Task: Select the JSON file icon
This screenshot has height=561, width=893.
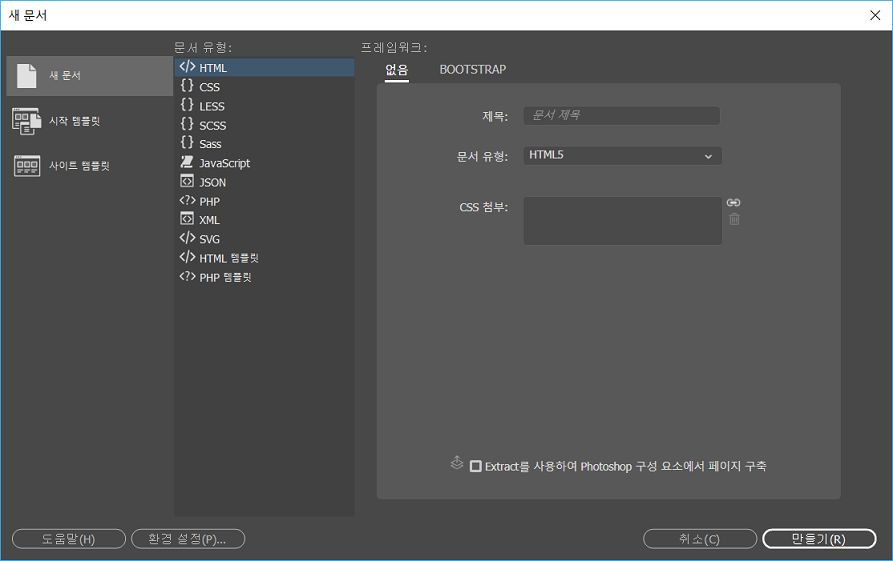Action: coord(187,181)
